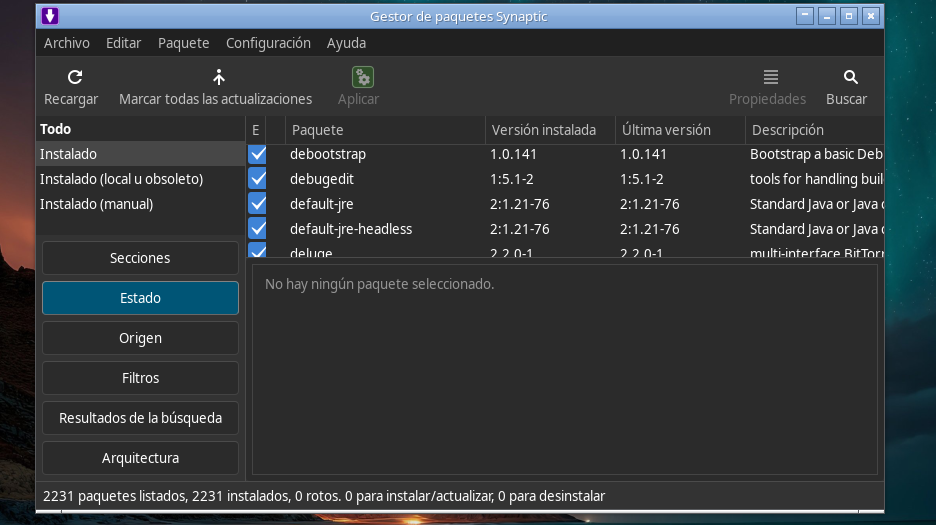
Task: Open the Ayuda menu
Action: click(x=346, y=43)
